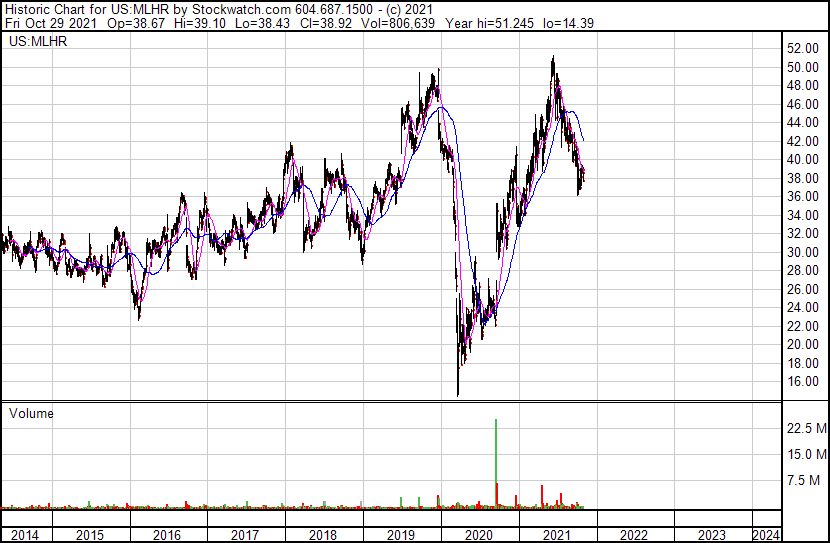Select the 2018 year label on time axis
The height and width of the screenshot is (543, 830).
point(323,535)
